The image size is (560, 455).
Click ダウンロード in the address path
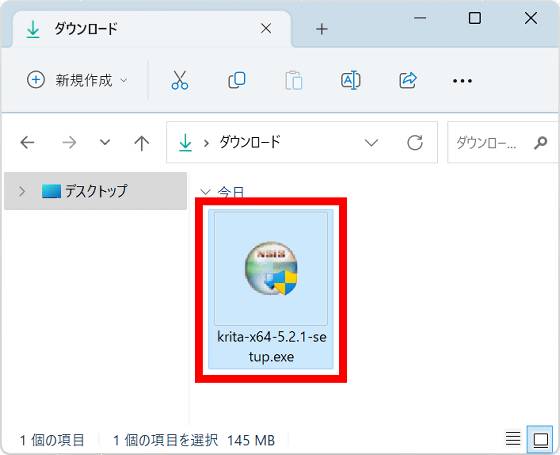coord(250,142)
